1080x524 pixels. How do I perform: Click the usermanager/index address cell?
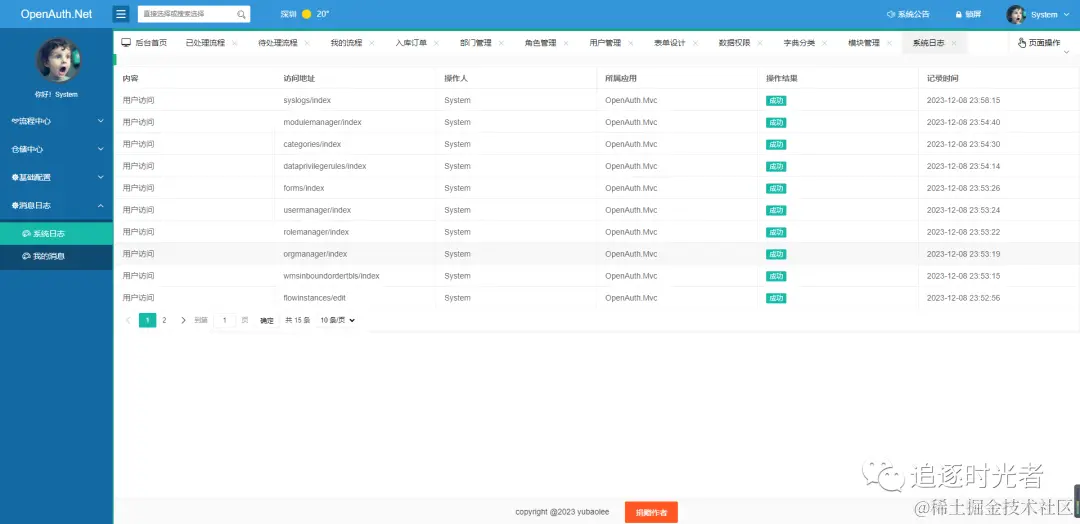point(317,210)
